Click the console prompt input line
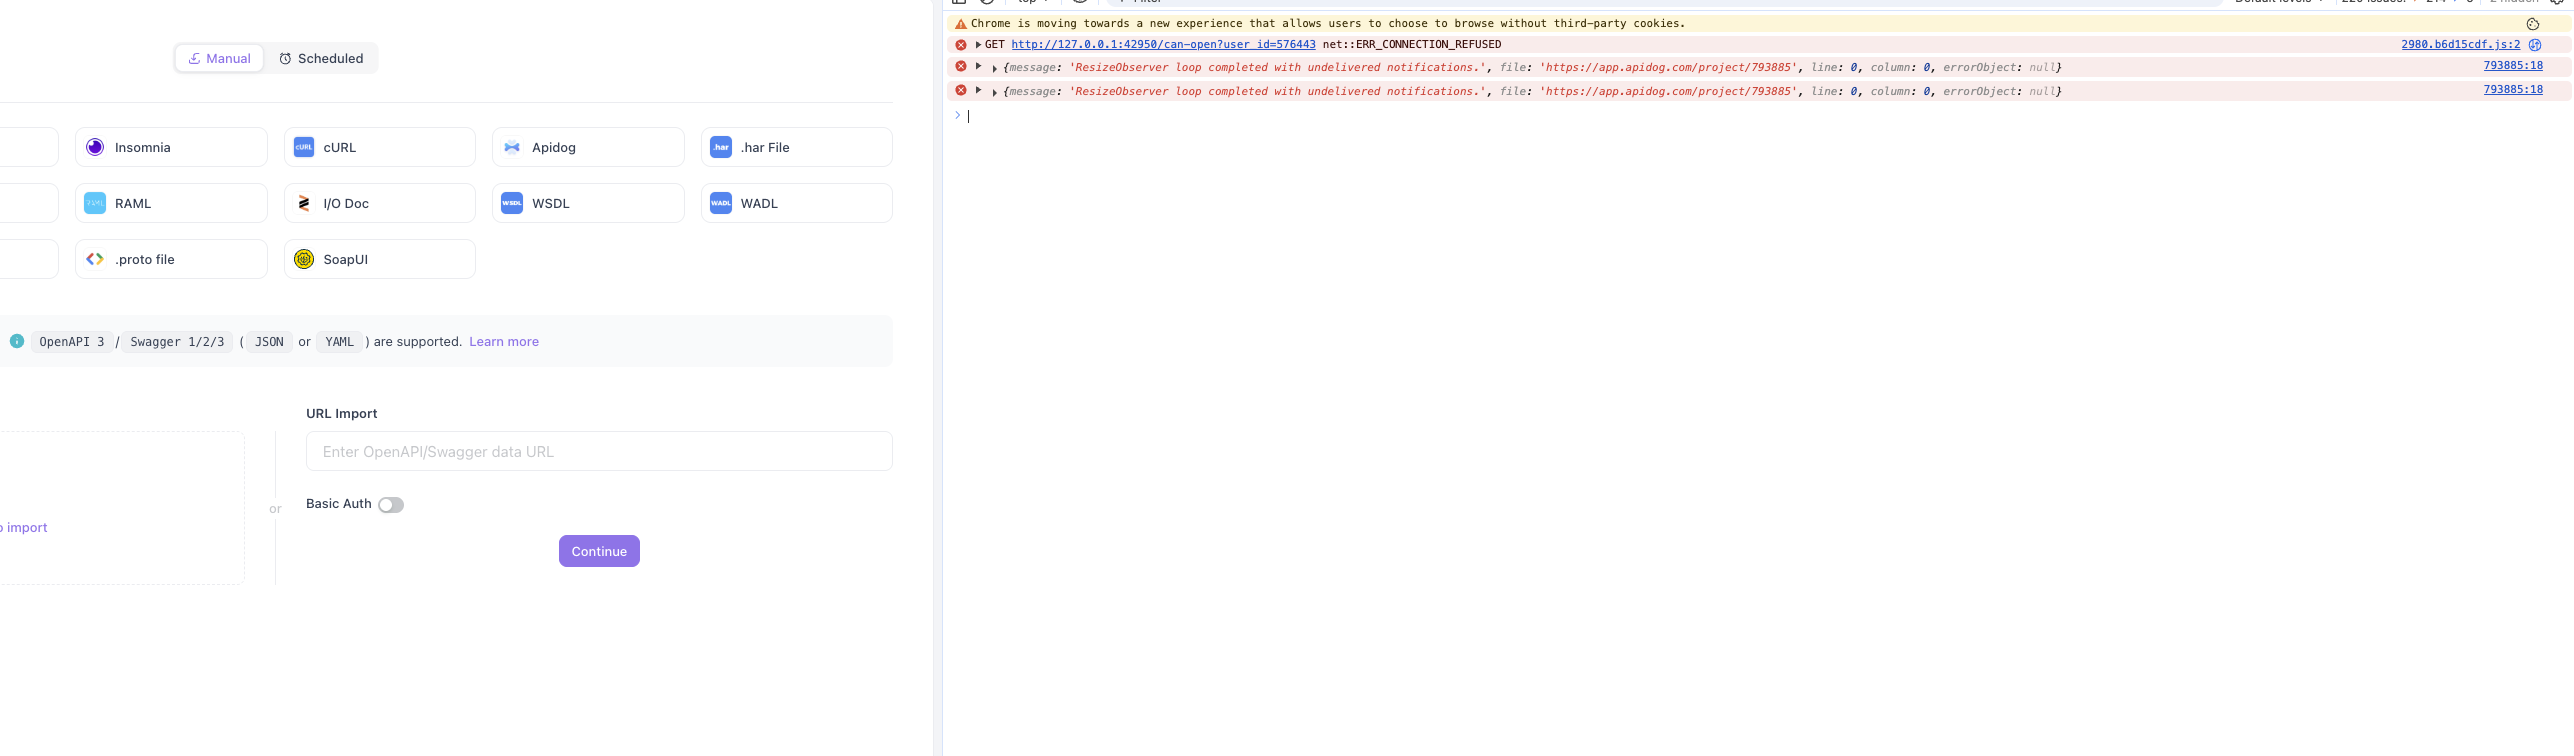This screenshot has width=2574, height=756. [1760, 116]
